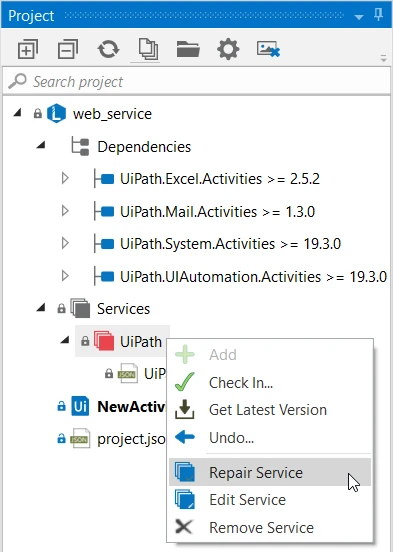Click the Project panel title

[x=31, y=16]
